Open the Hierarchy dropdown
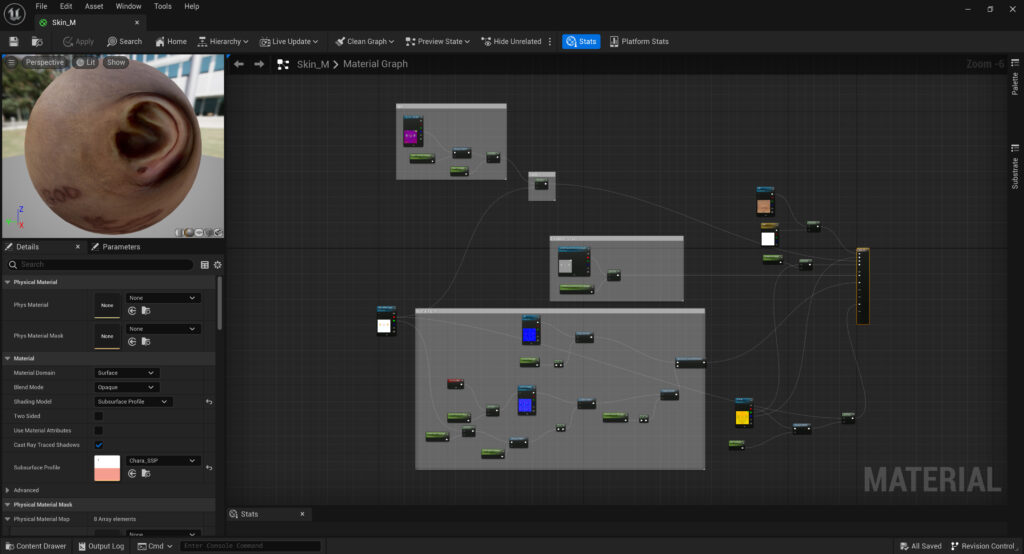 223,41
